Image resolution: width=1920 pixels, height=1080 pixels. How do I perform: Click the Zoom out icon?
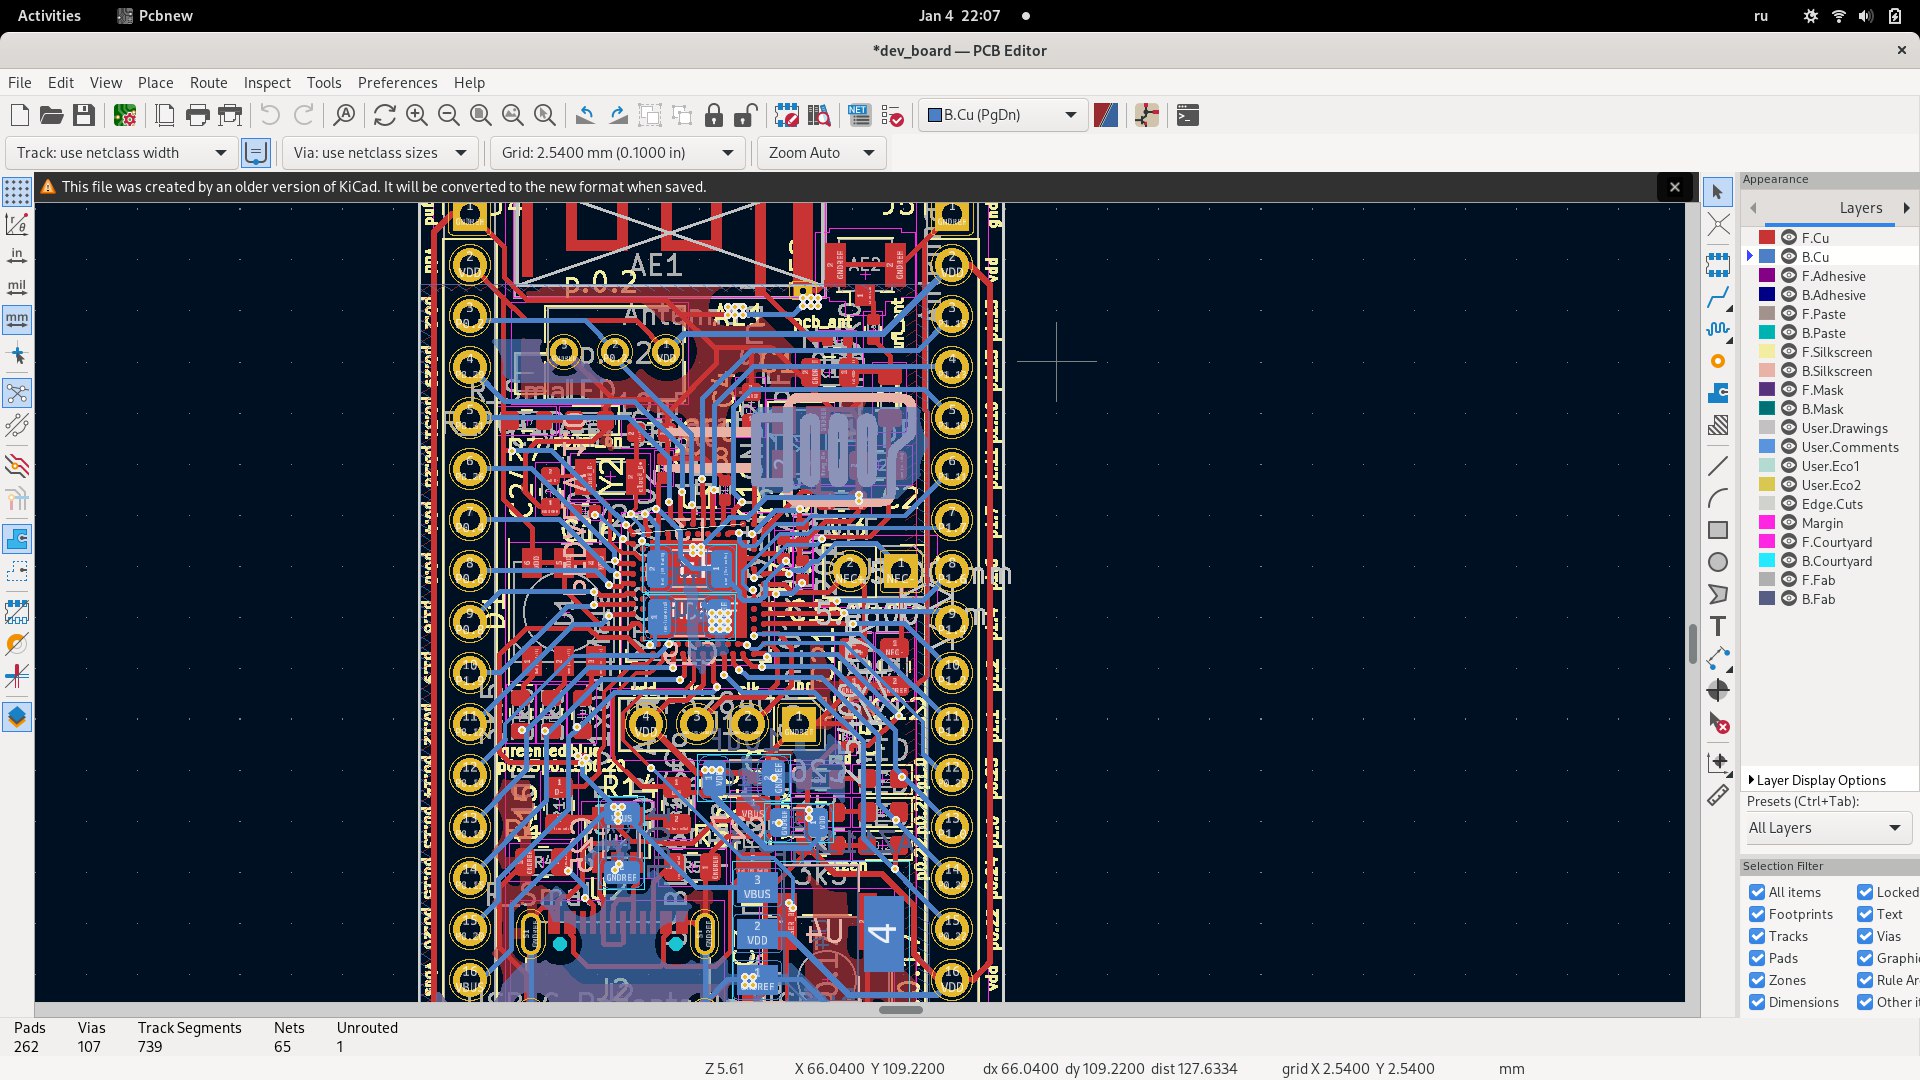(449, 116)
